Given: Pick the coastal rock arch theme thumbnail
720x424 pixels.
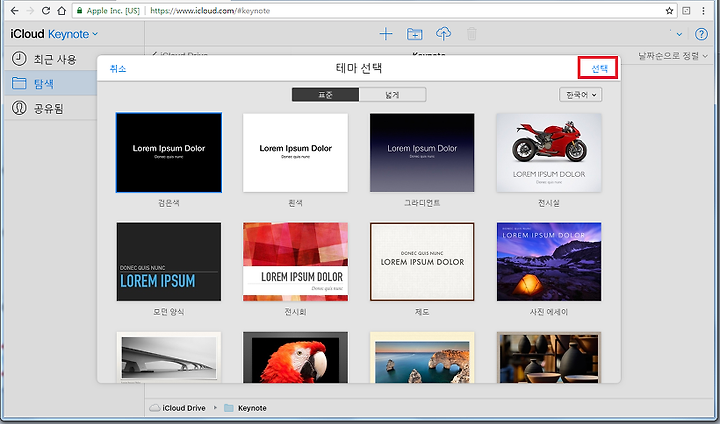Looking at the screenshot, I should (x=422, y=357).
